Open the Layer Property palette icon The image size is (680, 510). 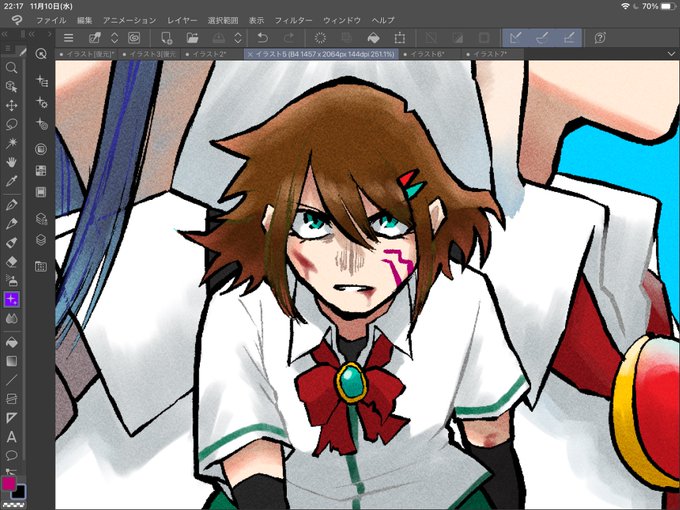(x=41, y=219)
